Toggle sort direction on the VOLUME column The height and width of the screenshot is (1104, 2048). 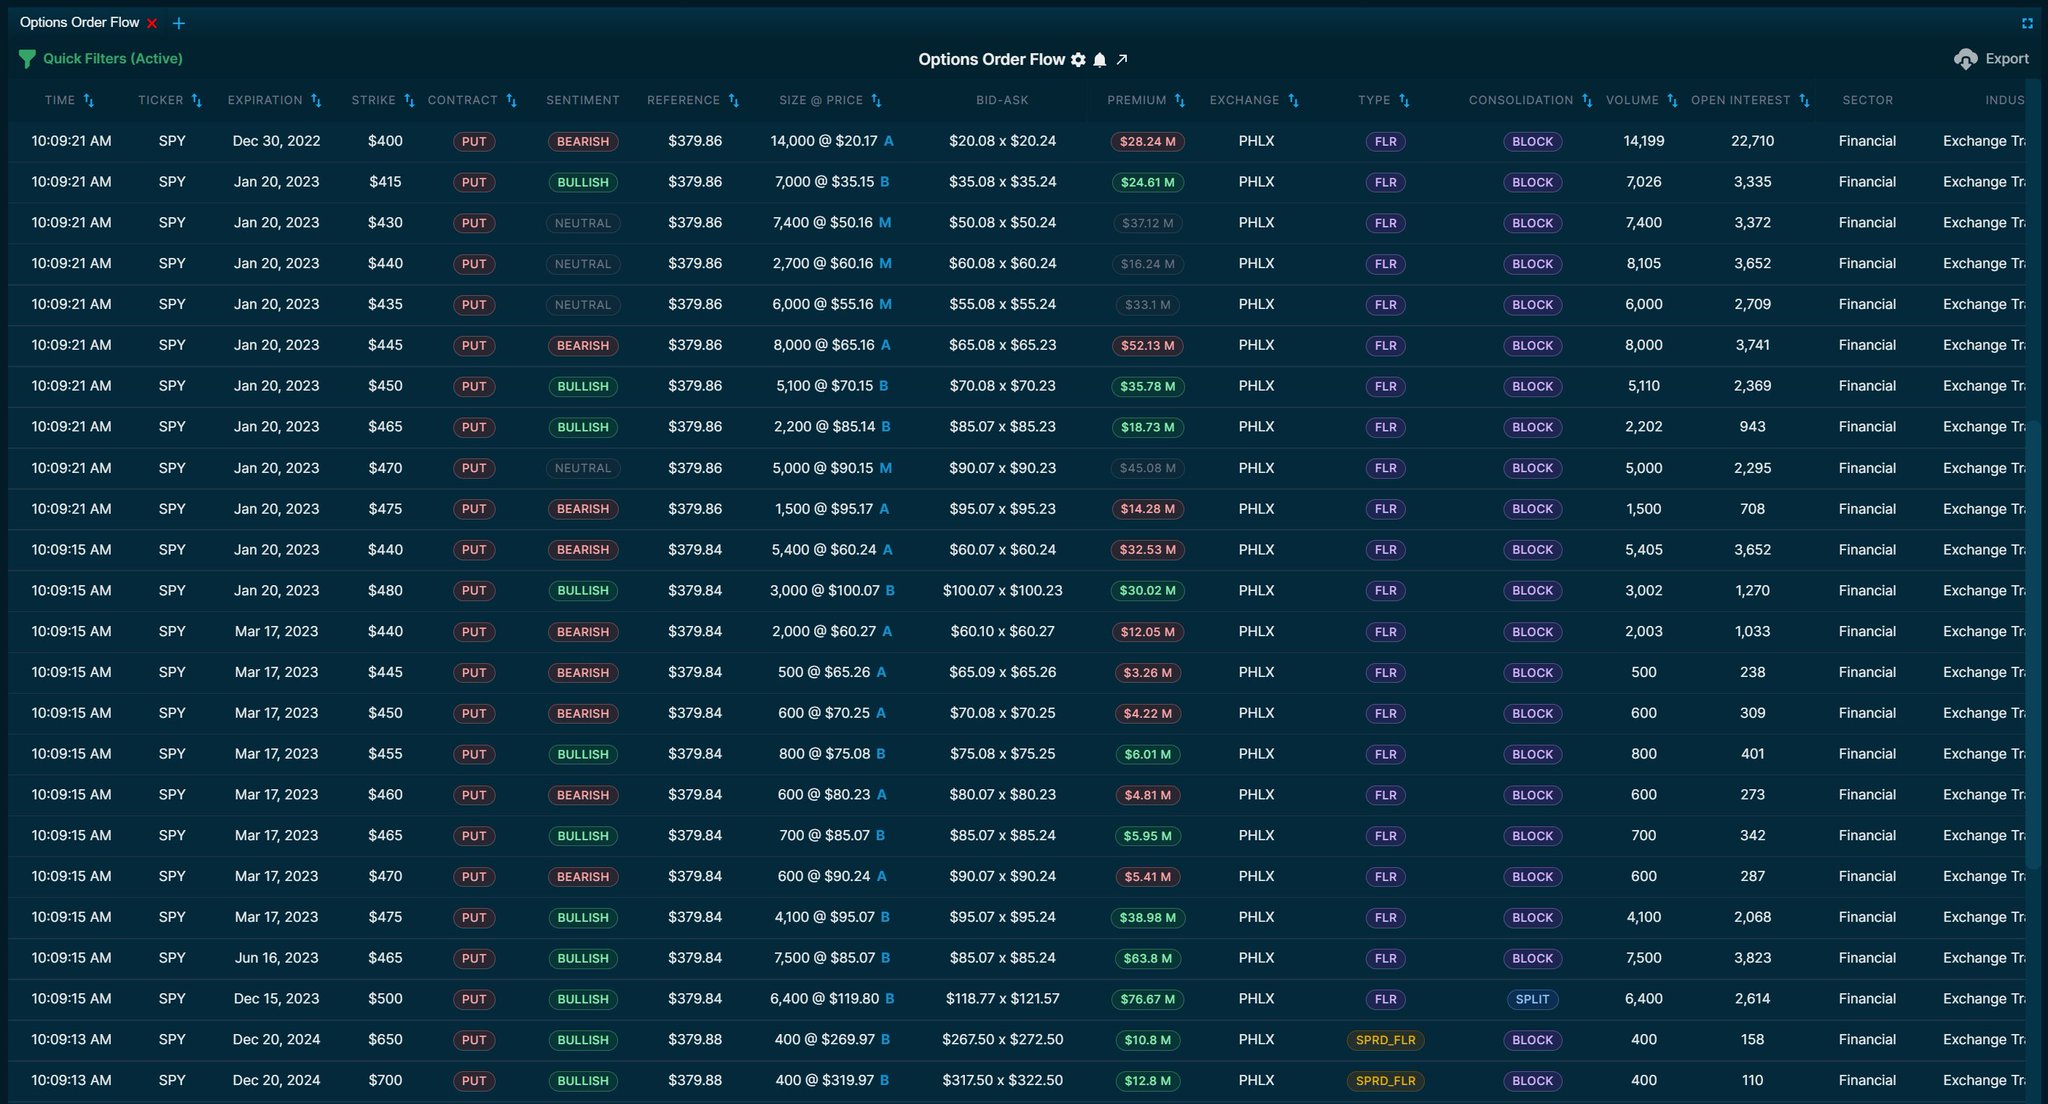[1674, 100]
